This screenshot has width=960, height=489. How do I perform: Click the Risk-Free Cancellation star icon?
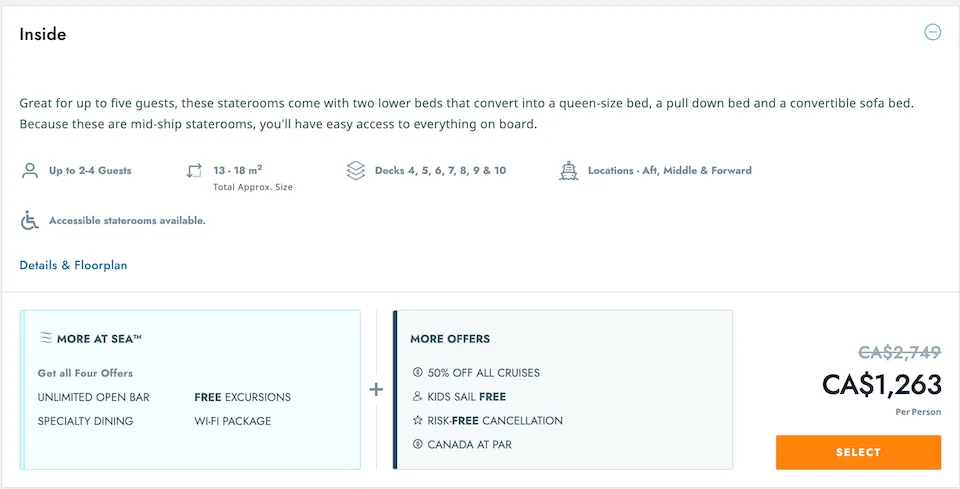pyautogui.click(x=417, y=421)
